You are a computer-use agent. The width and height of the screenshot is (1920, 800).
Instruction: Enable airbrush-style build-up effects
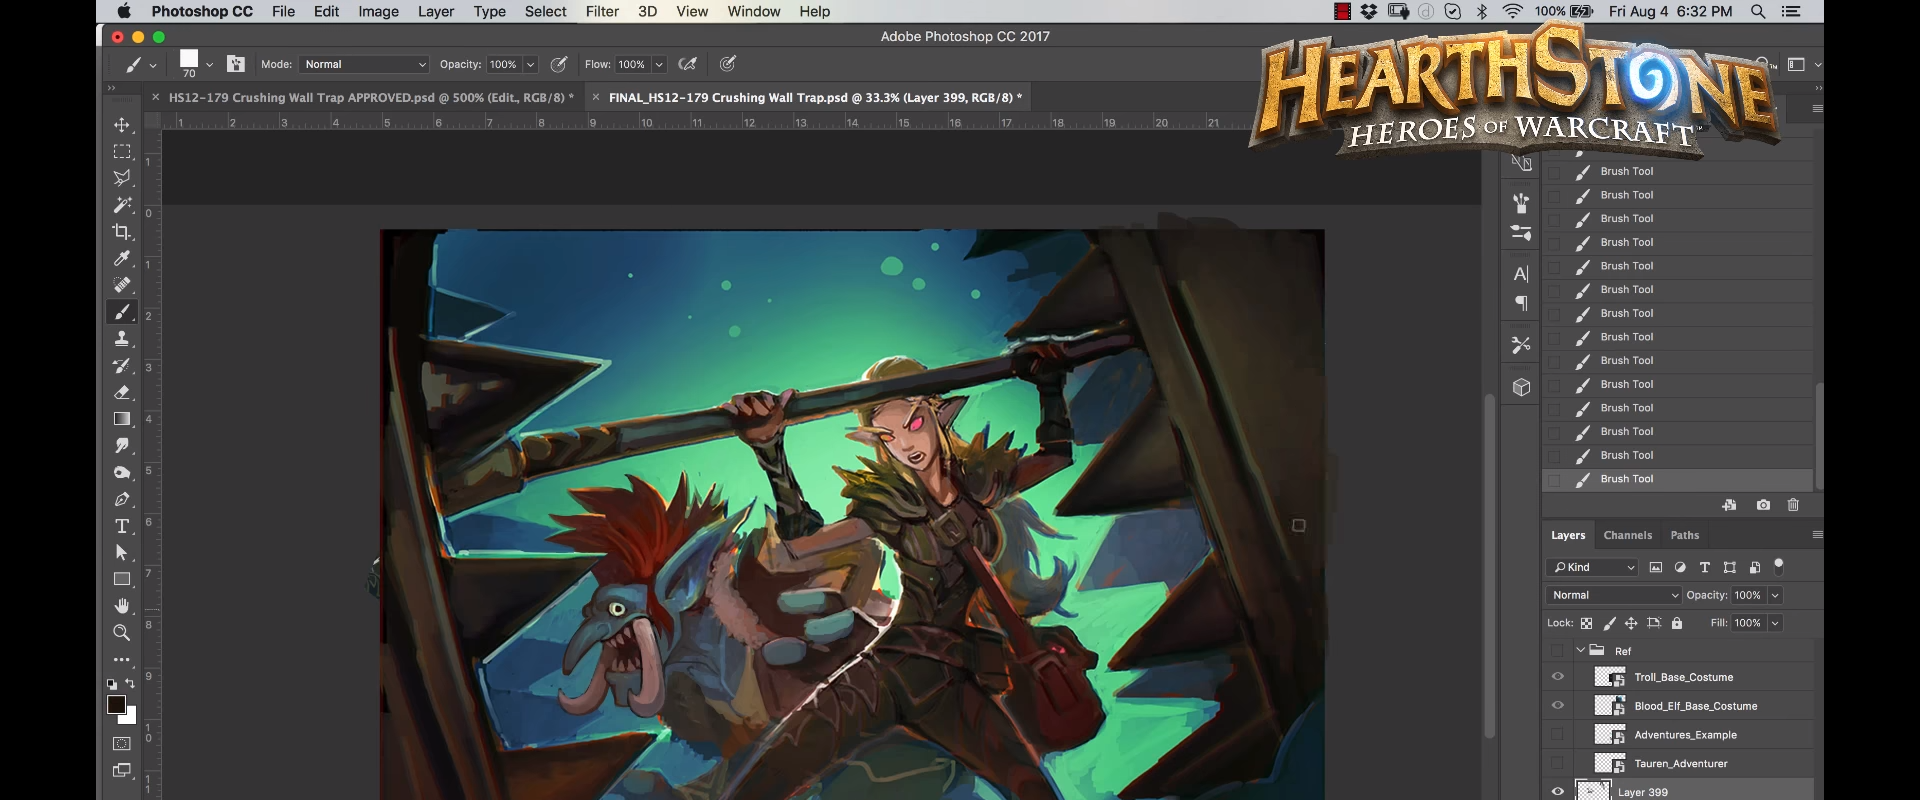pyautogui.click(x=687, y=64)
